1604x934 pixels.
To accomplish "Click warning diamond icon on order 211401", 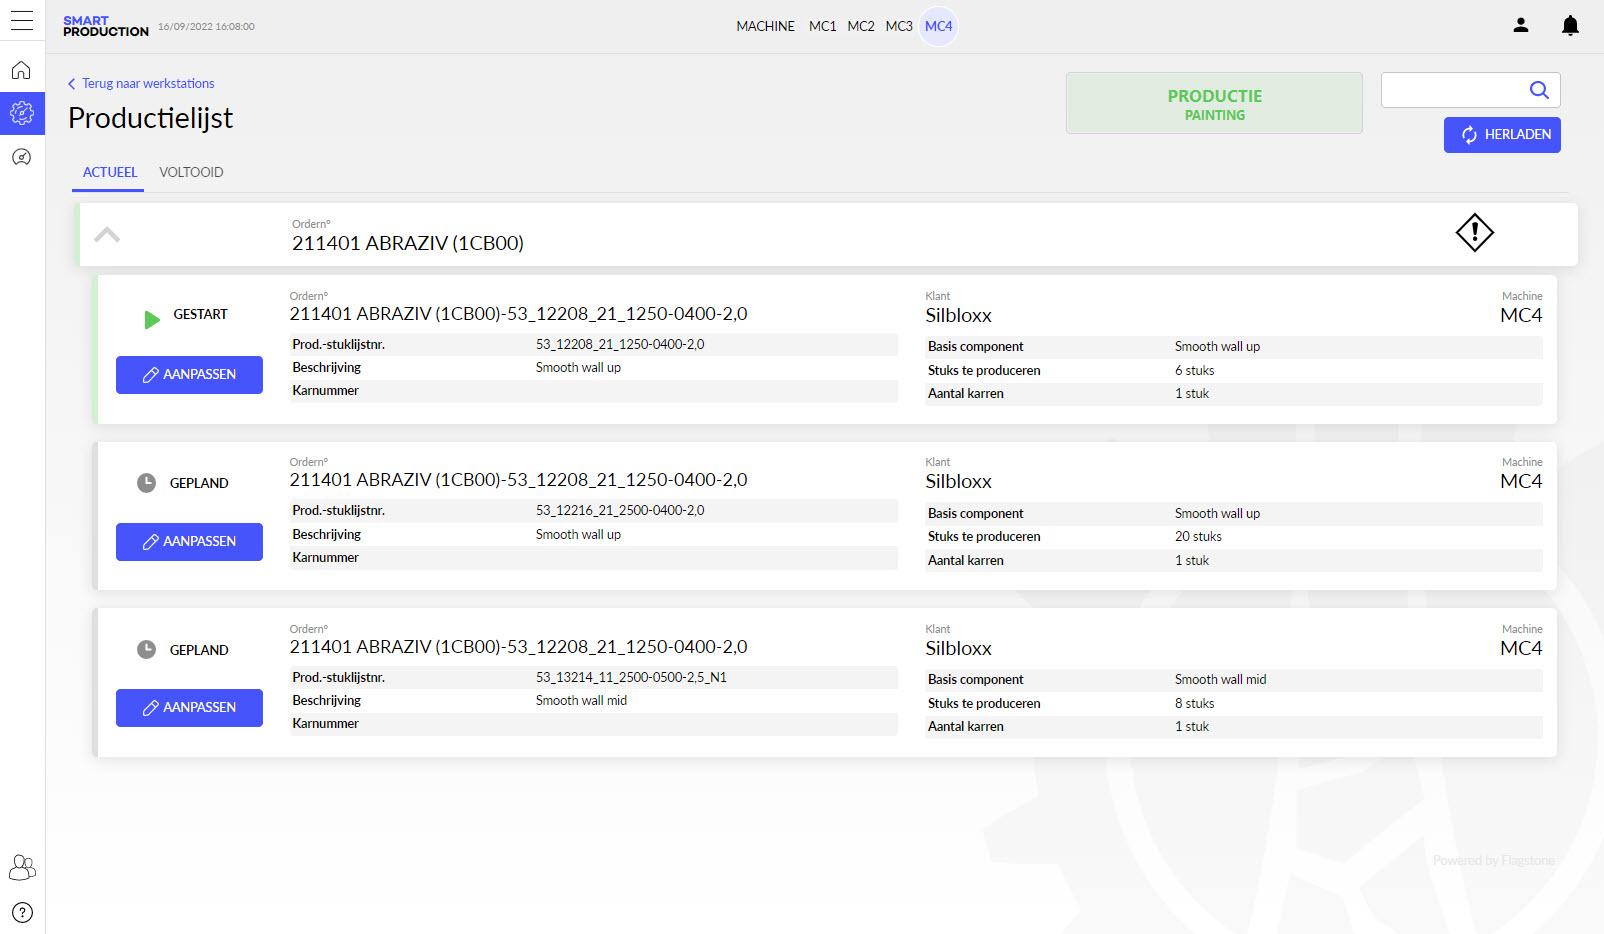I will tap(1474, 233).
